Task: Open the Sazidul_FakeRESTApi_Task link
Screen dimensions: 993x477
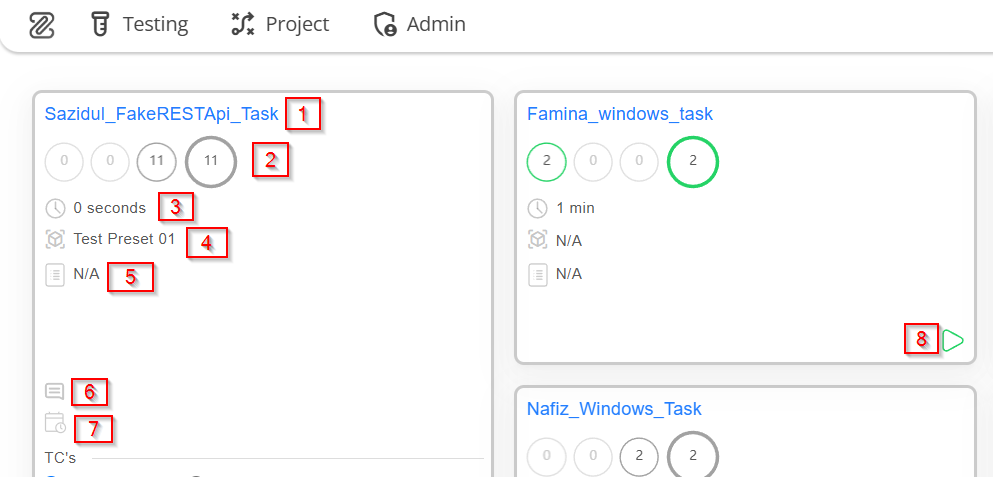Action: (x=161, y=113)
